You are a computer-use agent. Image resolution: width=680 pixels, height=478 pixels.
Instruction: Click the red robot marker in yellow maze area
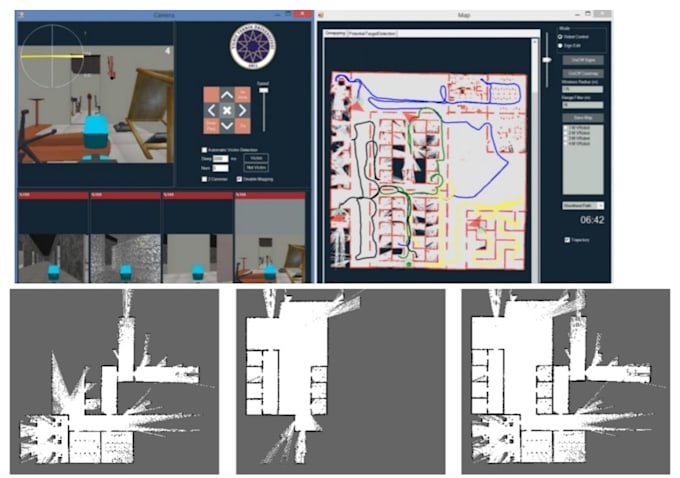click(x=475, y=222)
